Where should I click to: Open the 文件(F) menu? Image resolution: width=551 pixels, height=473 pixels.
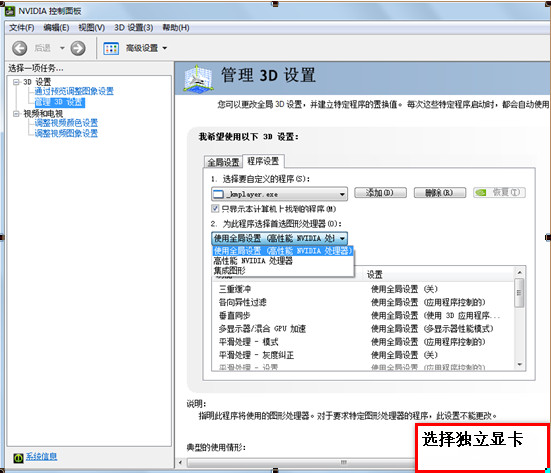[21, 27]
